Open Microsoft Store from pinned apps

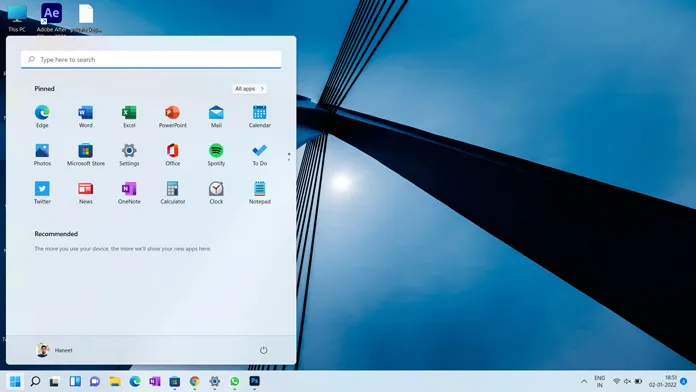coord(86,155)
